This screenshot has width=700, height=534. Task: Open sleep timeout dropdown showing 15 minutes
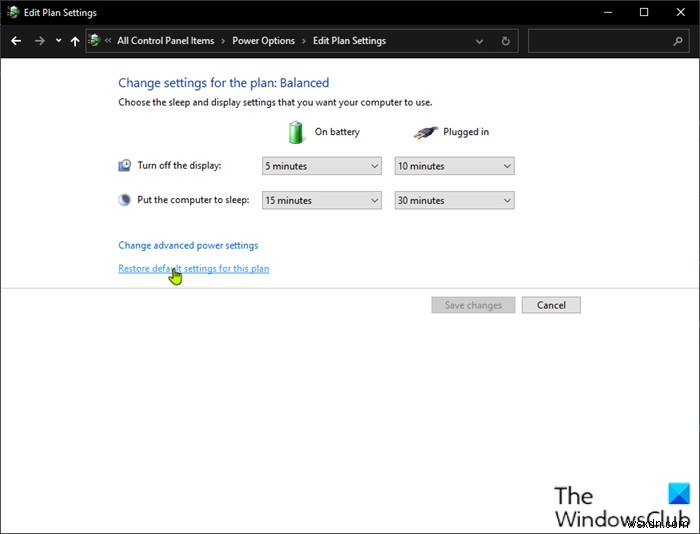322,200
